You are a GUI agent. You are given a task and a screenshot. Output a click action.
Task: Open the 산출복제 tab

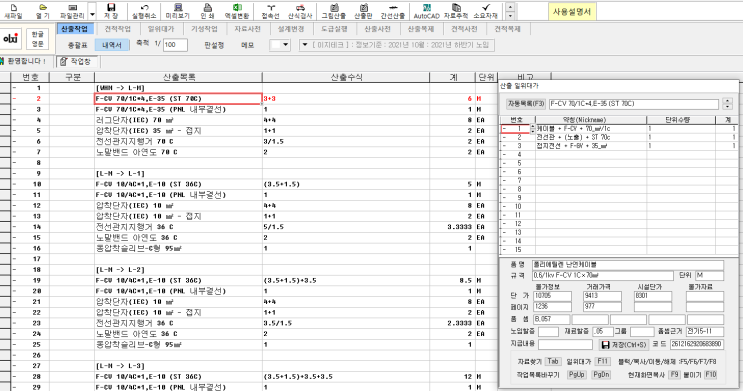[x=421, y=29]
